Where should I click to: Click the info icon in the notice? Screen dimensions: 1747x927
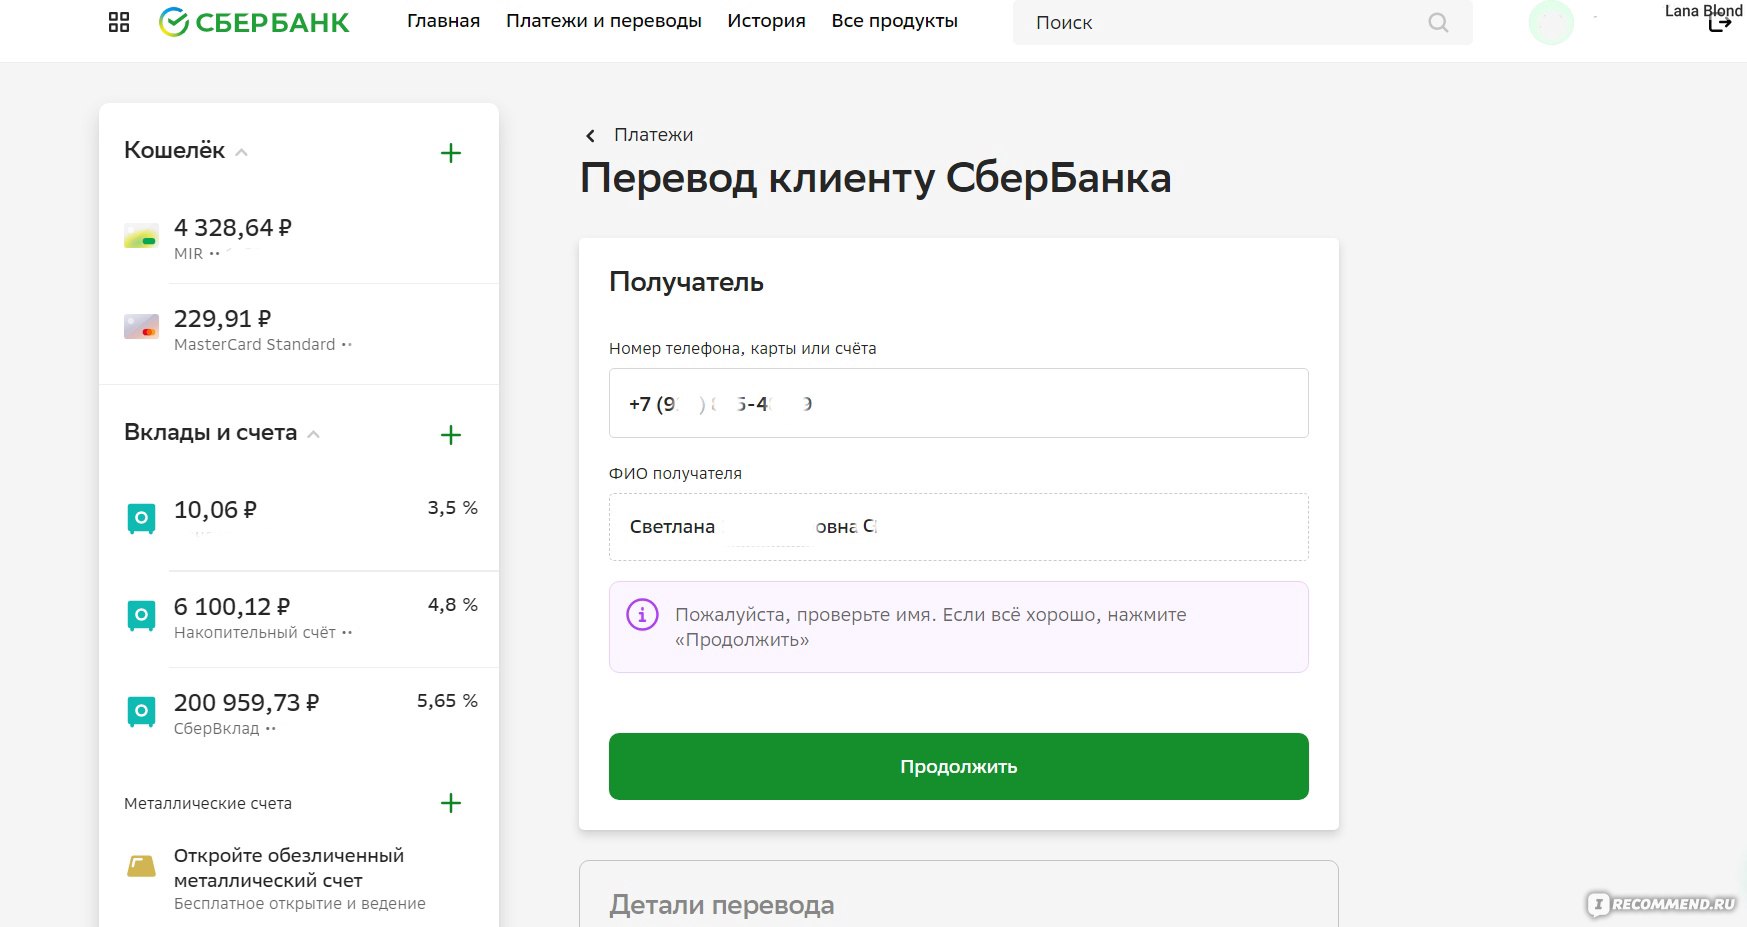click(642, 614)
